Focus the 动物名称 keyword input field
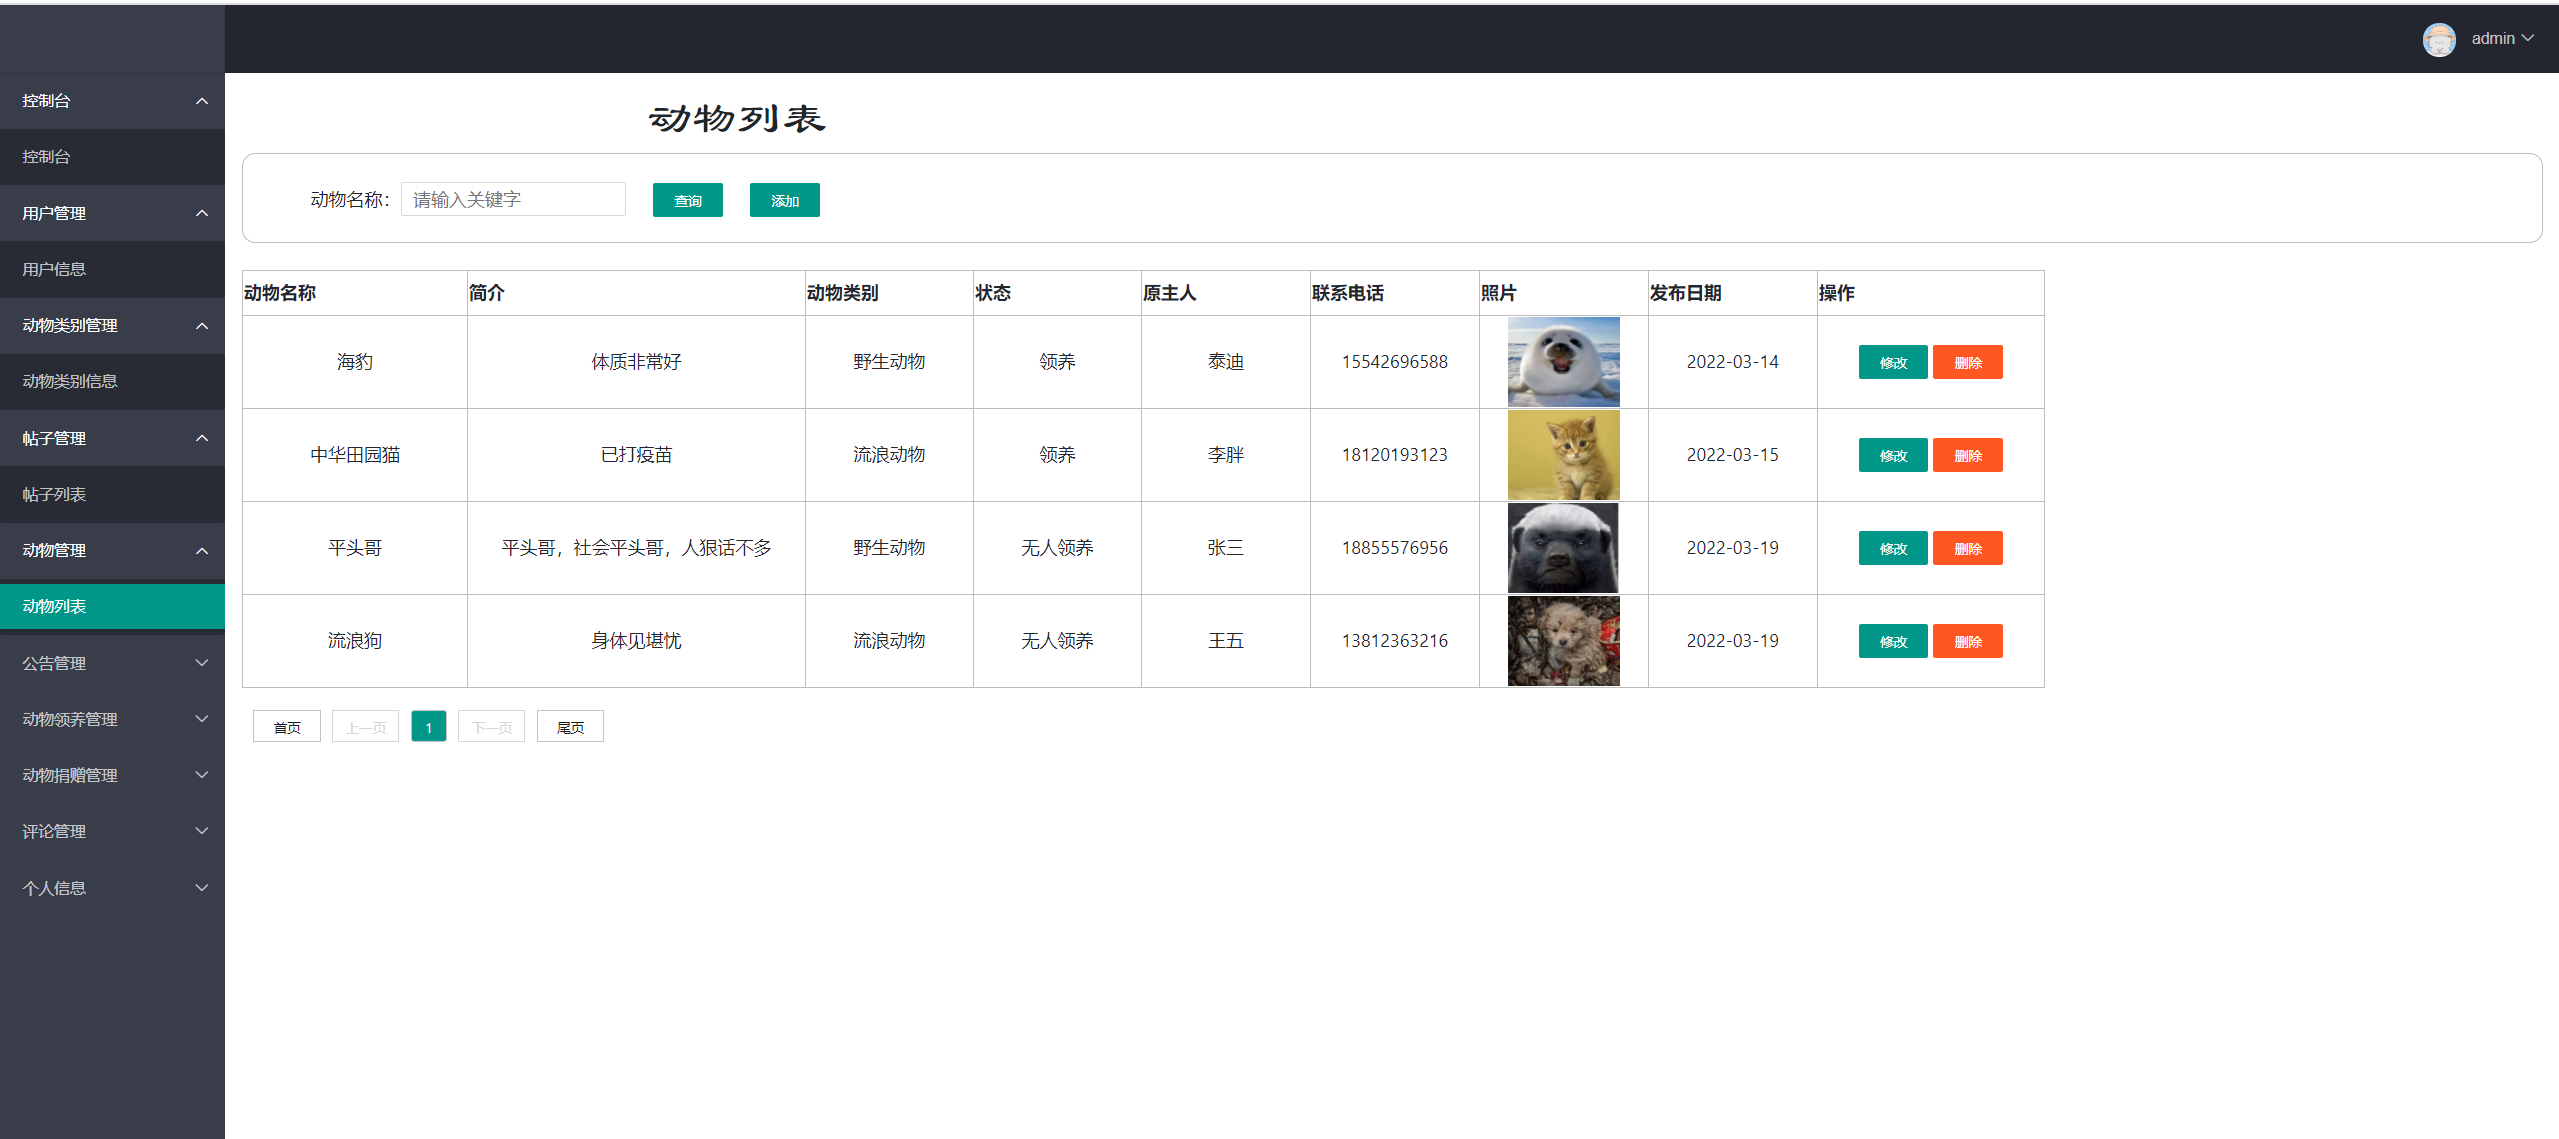The image size is (2559, 1139). coord(513,200)
